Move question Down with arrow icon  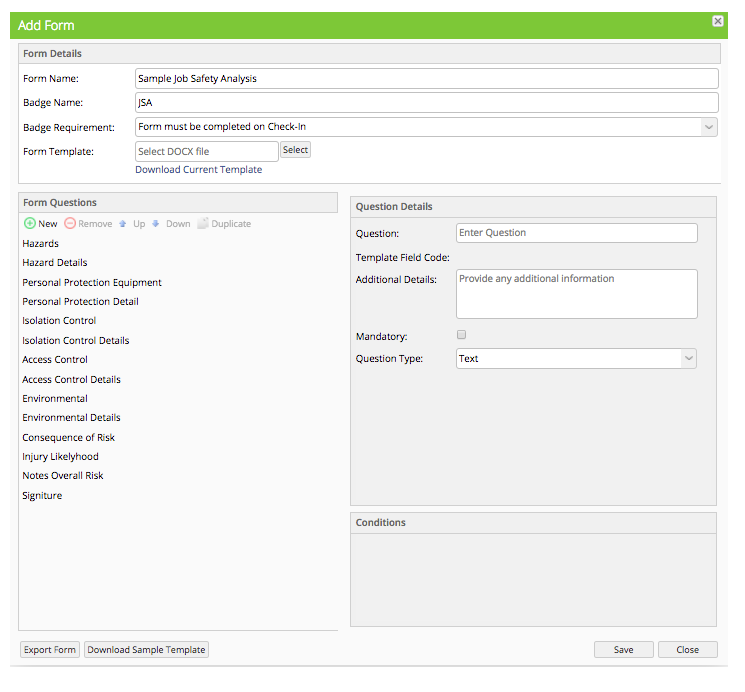(155, 223)
